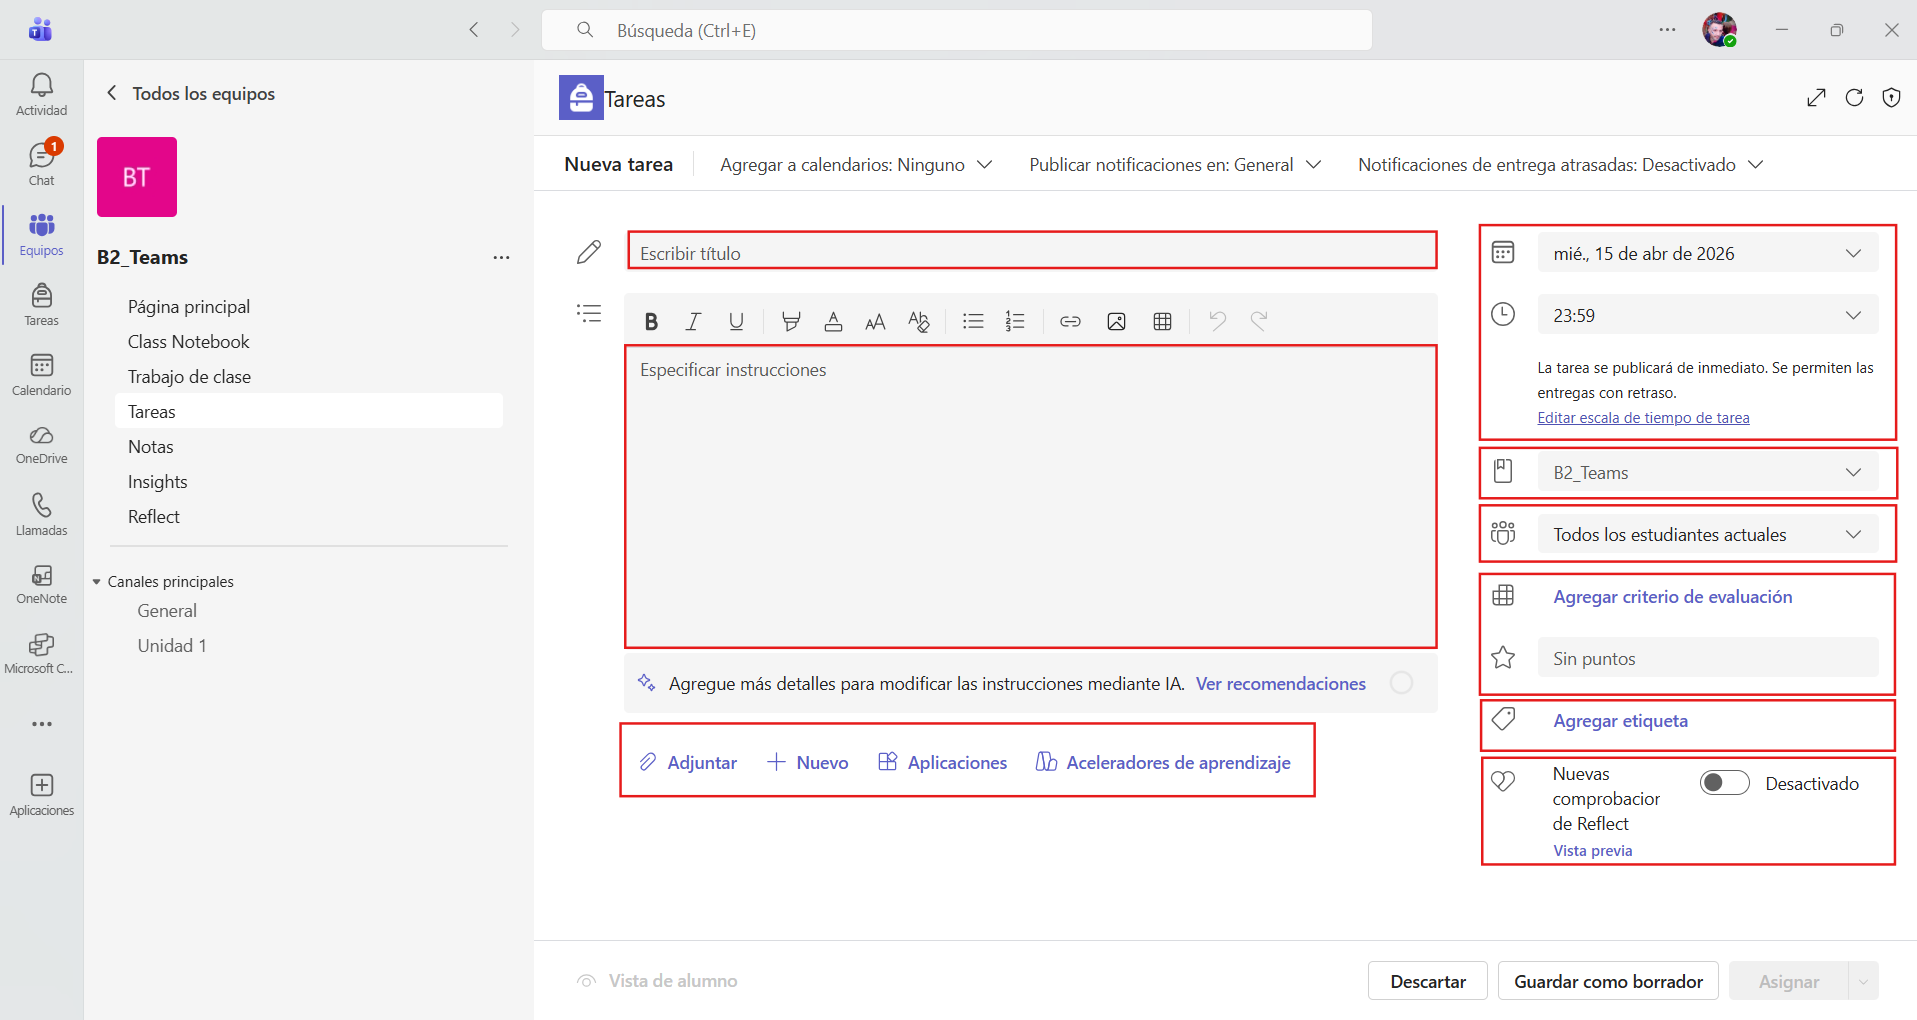Open the Insights section
The width and height of the screenshot is (1917, 1020).
[x=158, y=481]
